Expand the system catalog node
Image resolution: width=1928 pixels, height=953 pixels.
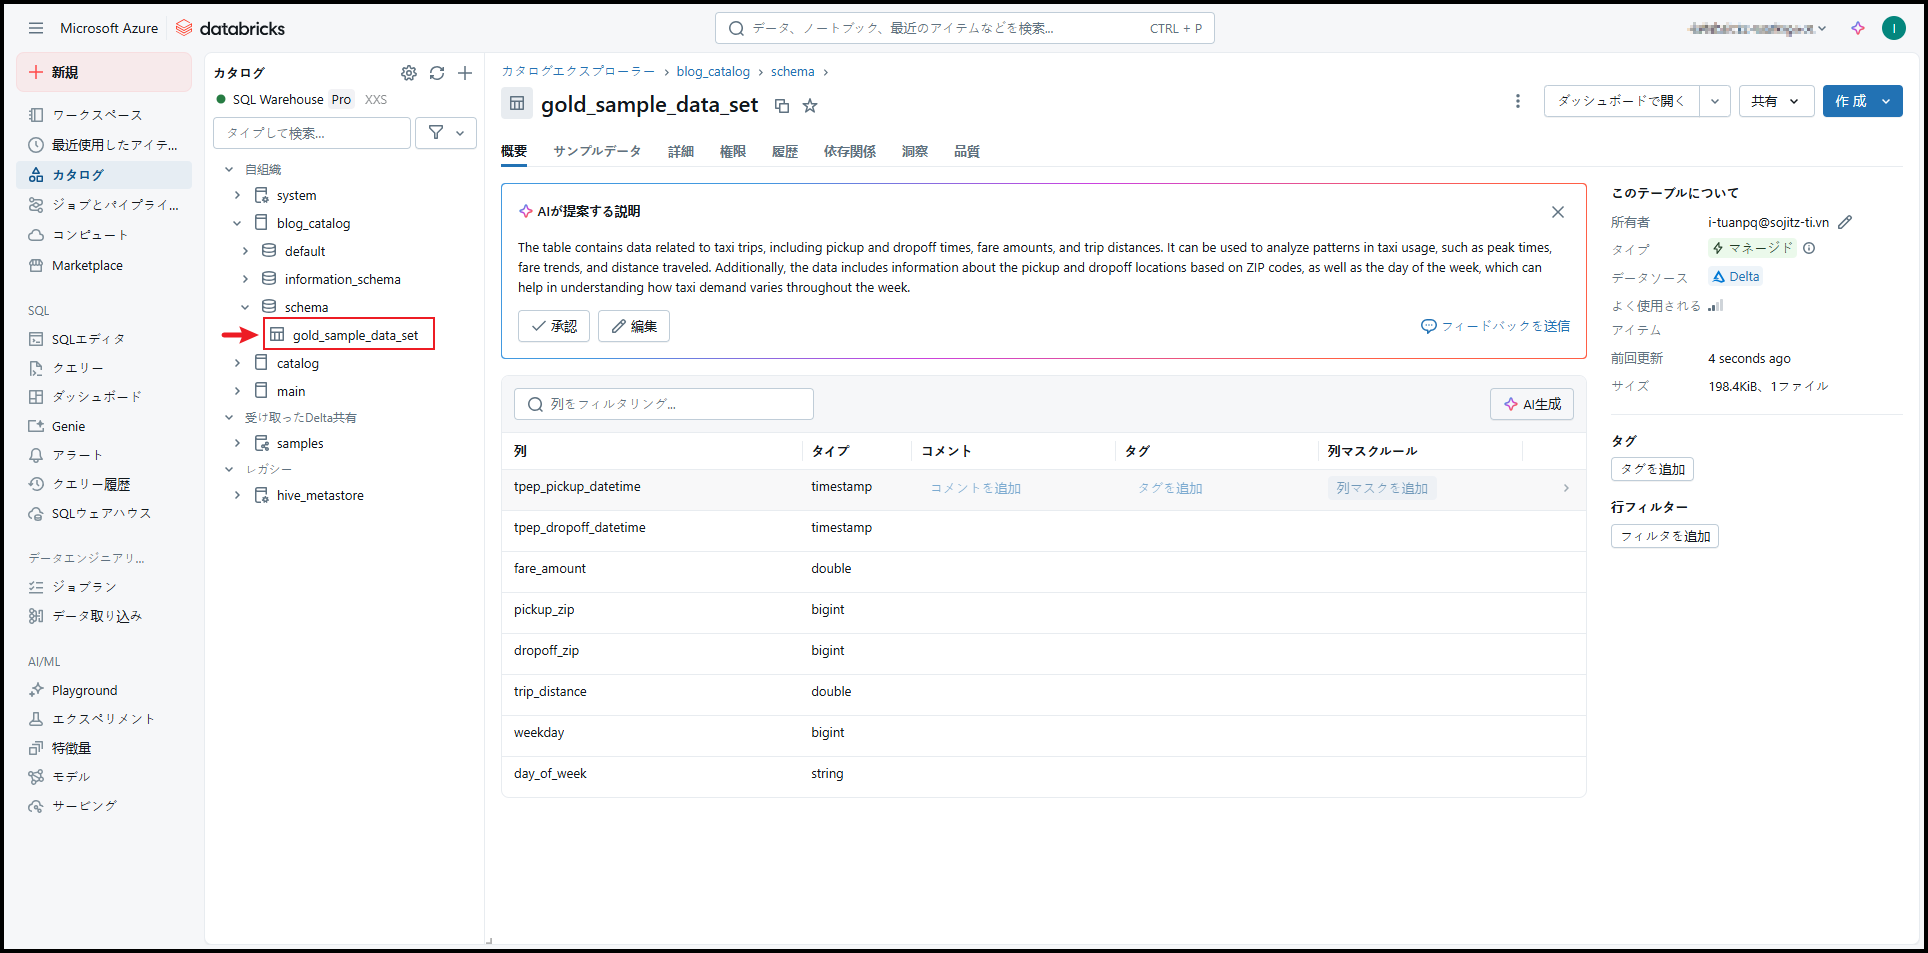coord(237,195)
